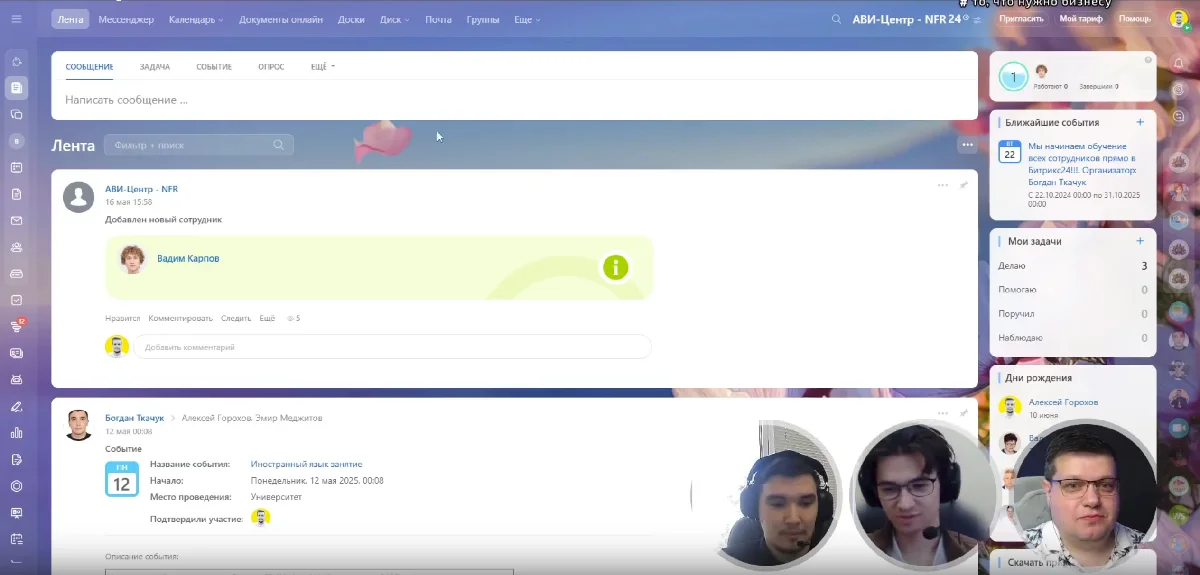The image size is (1200, 575).
Task: Select the ОПРОС tab in composer
Action: (271, 67)
